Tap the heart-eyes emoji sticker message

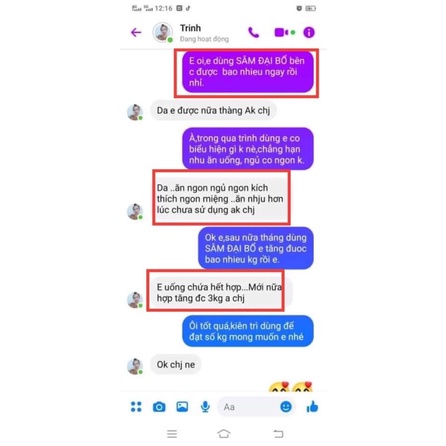click(x=291, y=387)
